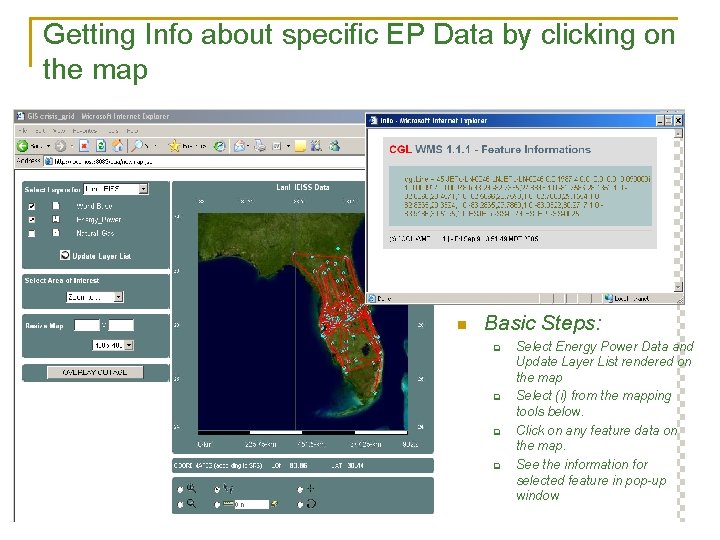Click the recenter crosshair tool icon
Viewport: 720px width, 540px height.
311,489
